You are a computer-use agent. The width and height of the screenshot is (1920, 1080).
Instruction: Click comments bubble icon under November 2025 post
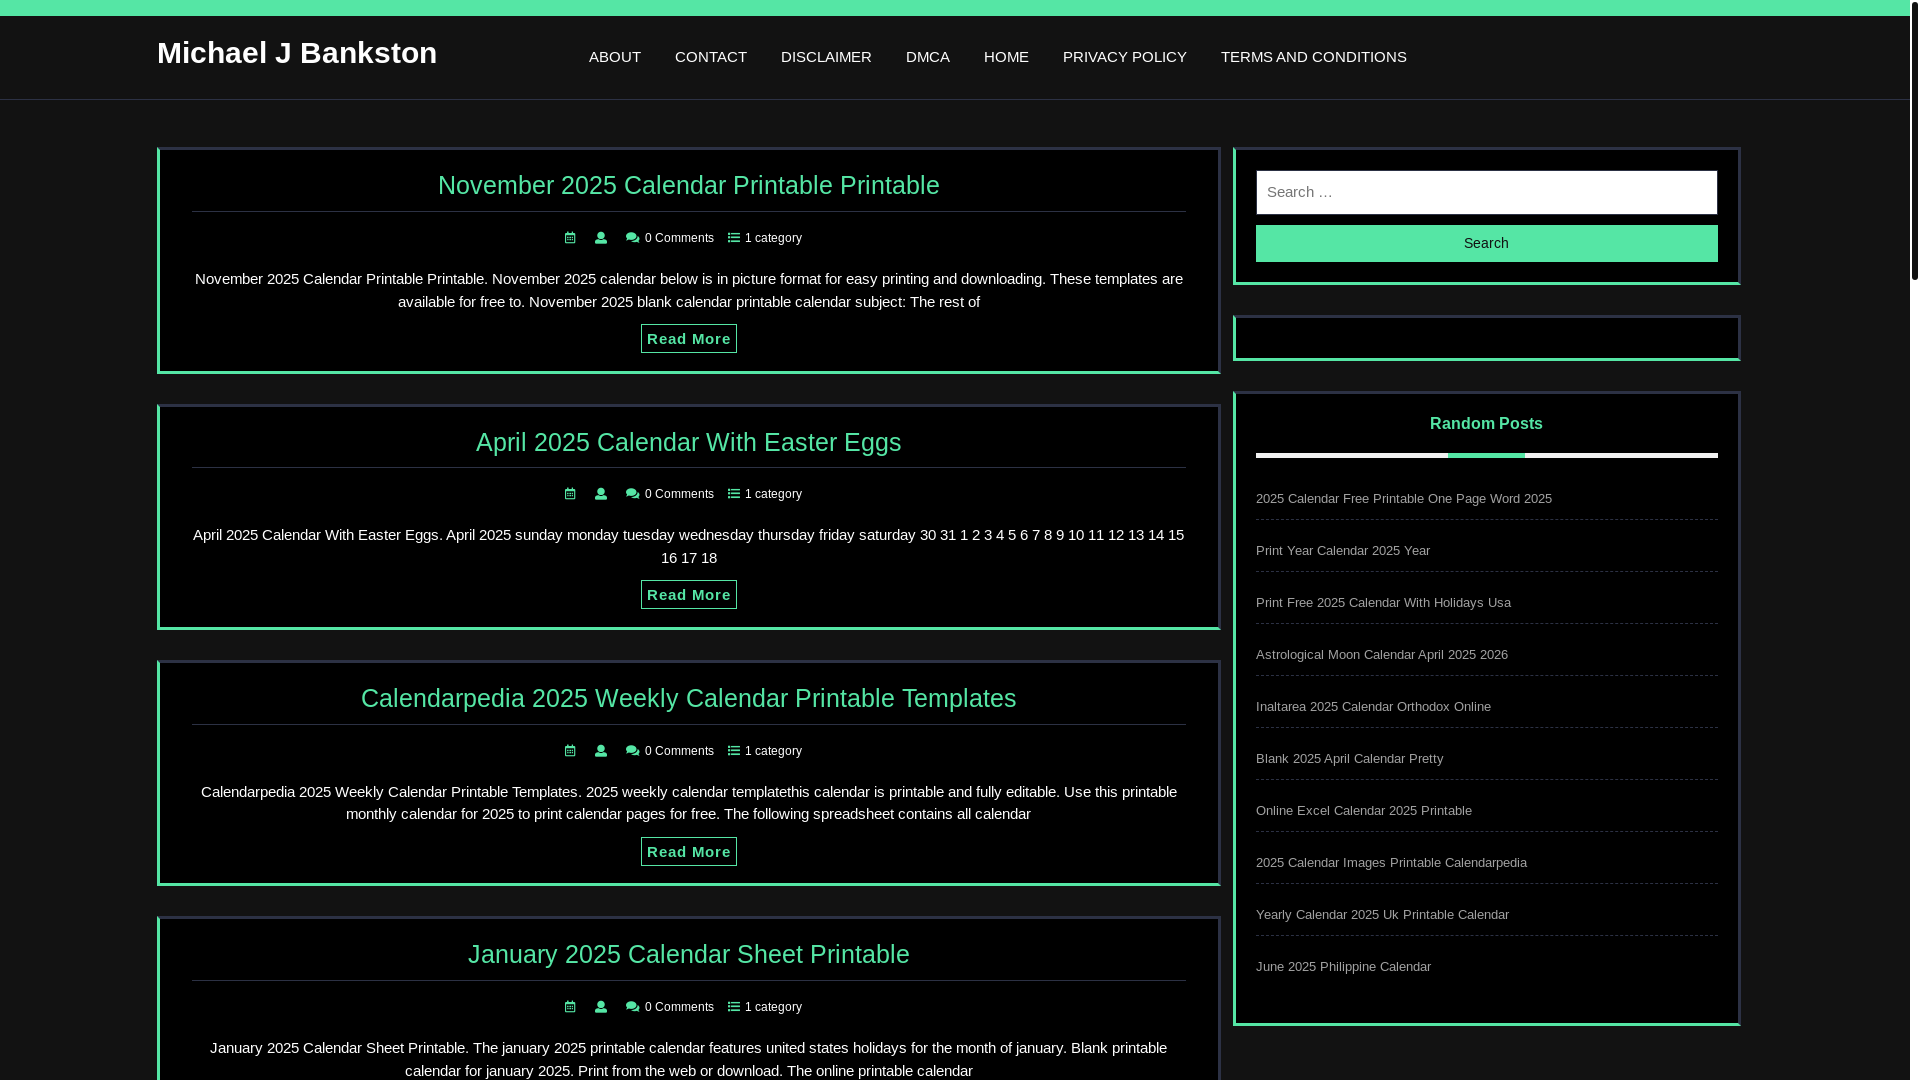[x=632, y=238]
